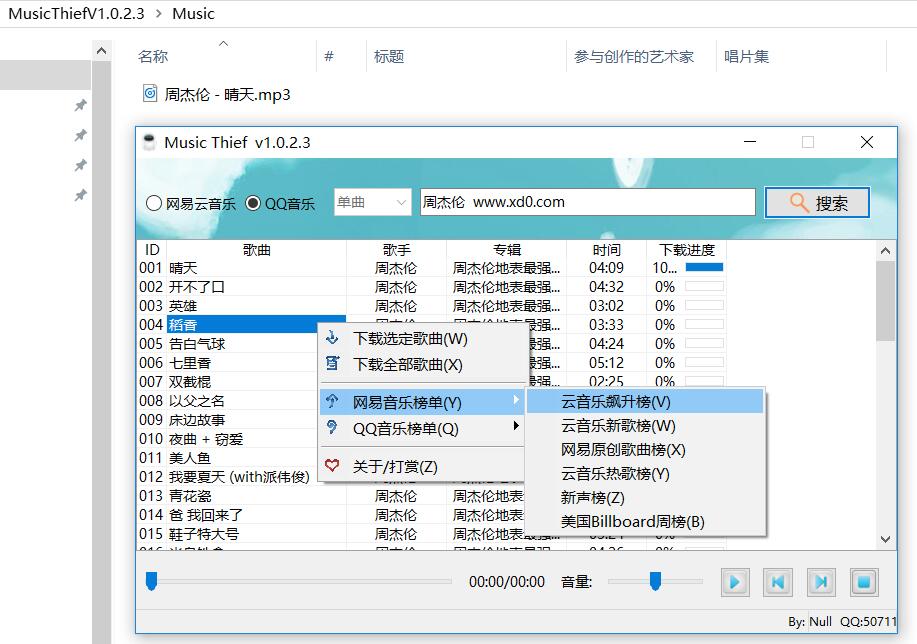917x644 pixels.
Task: Click the Stop playback button
Action: coord(864,581)
